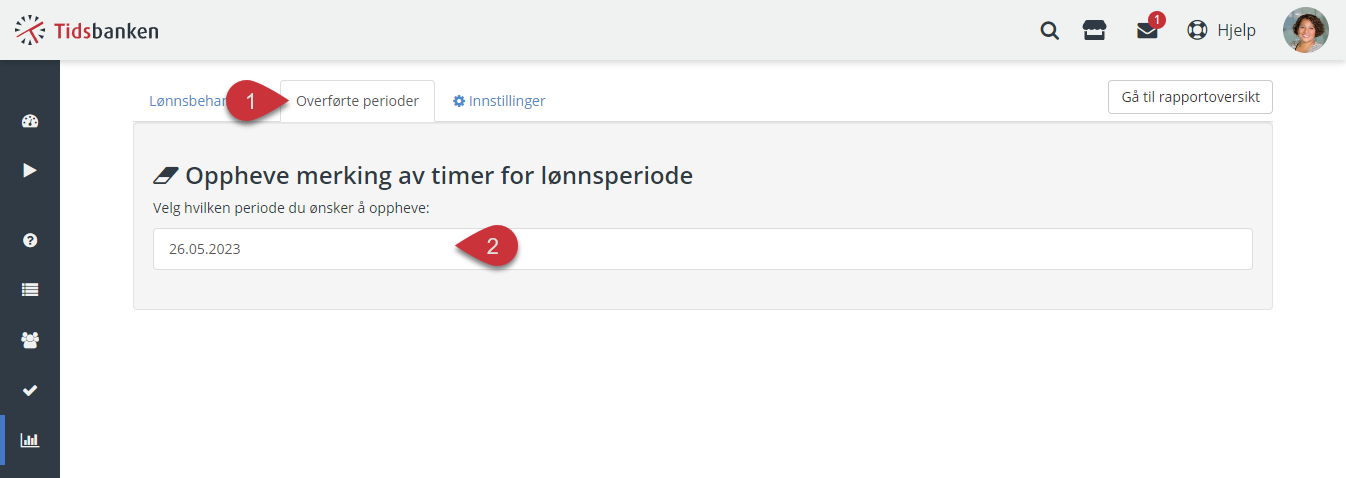Open the period dropdown showing 26.05.2023

[x=702, y=249]
